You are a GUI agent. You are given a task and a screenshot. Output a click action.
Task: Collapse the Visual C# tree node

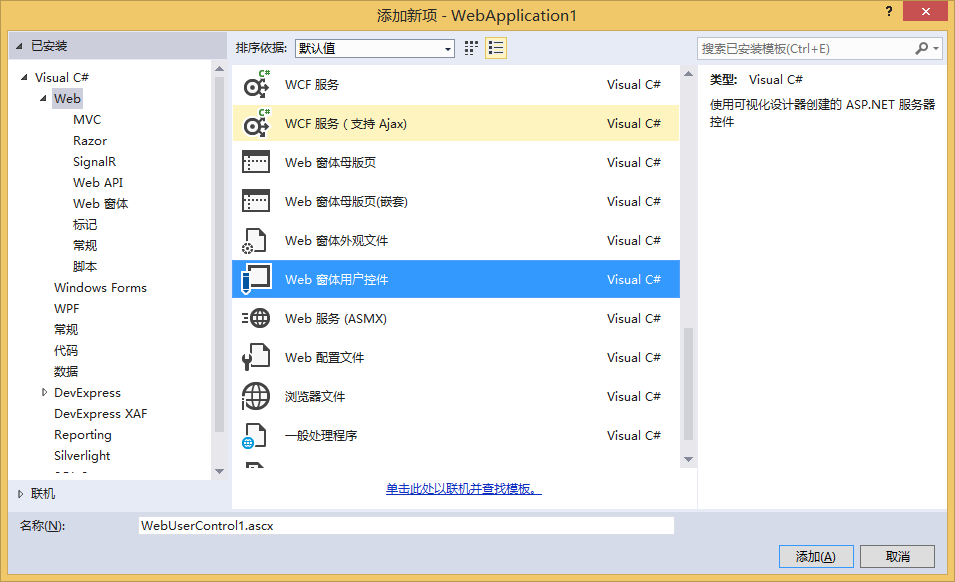click(x=24, y=77)
